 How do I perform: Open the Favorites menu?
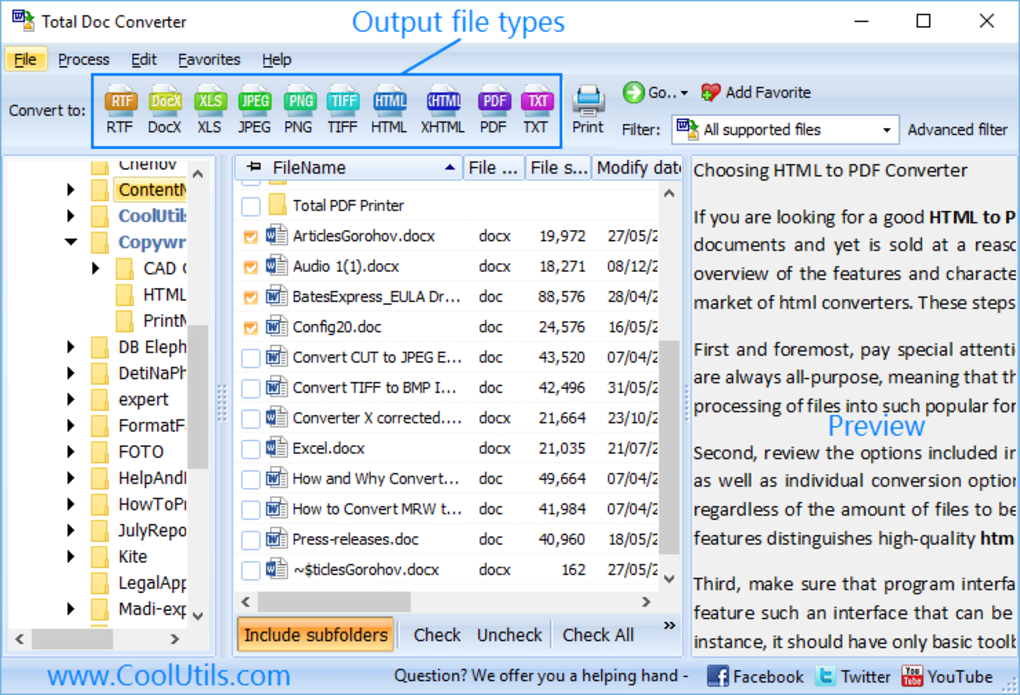209,59
